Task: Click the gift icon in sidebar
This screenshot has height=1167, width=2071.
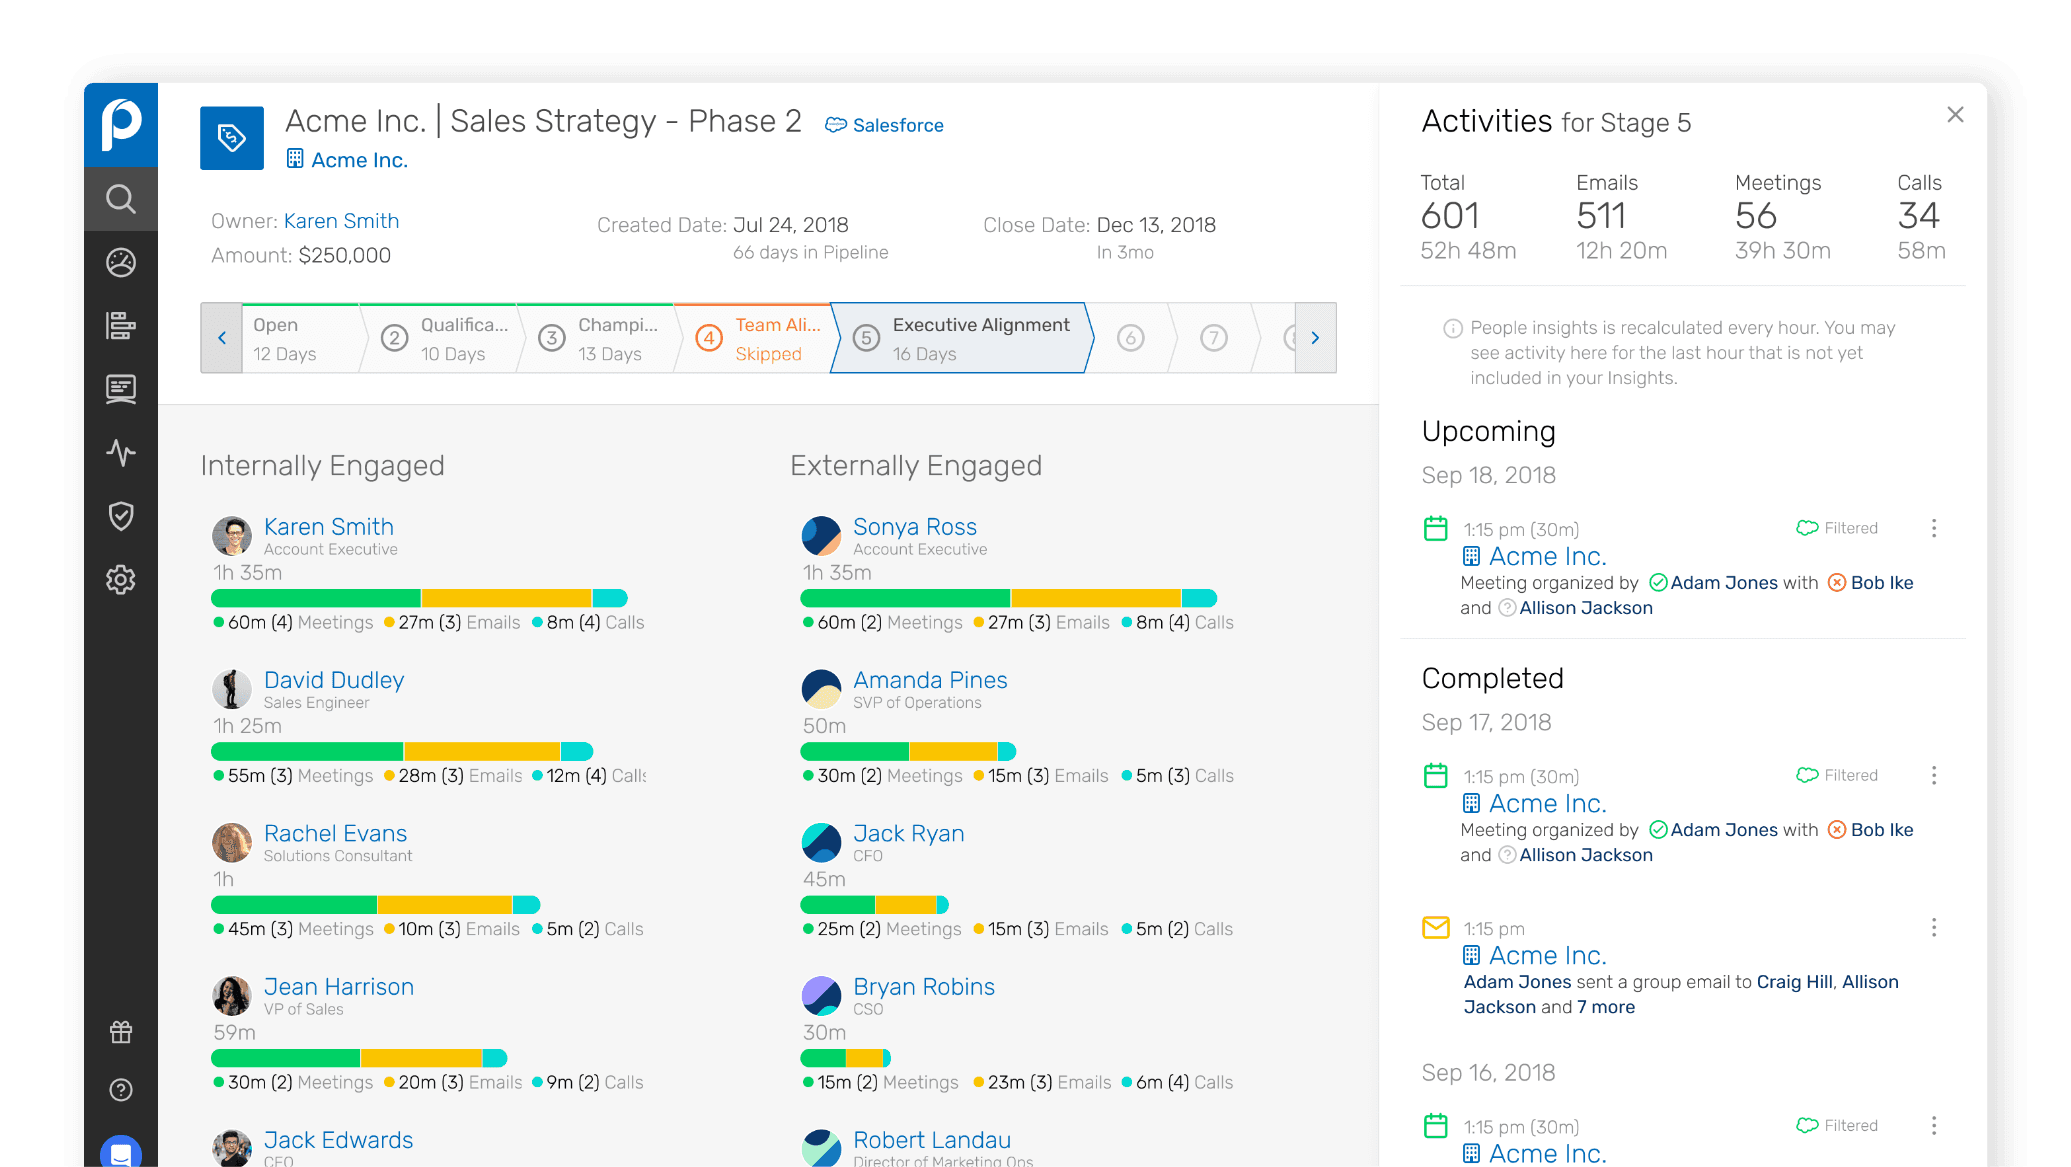Action: pyautogui.click(x=121, y=1032)
